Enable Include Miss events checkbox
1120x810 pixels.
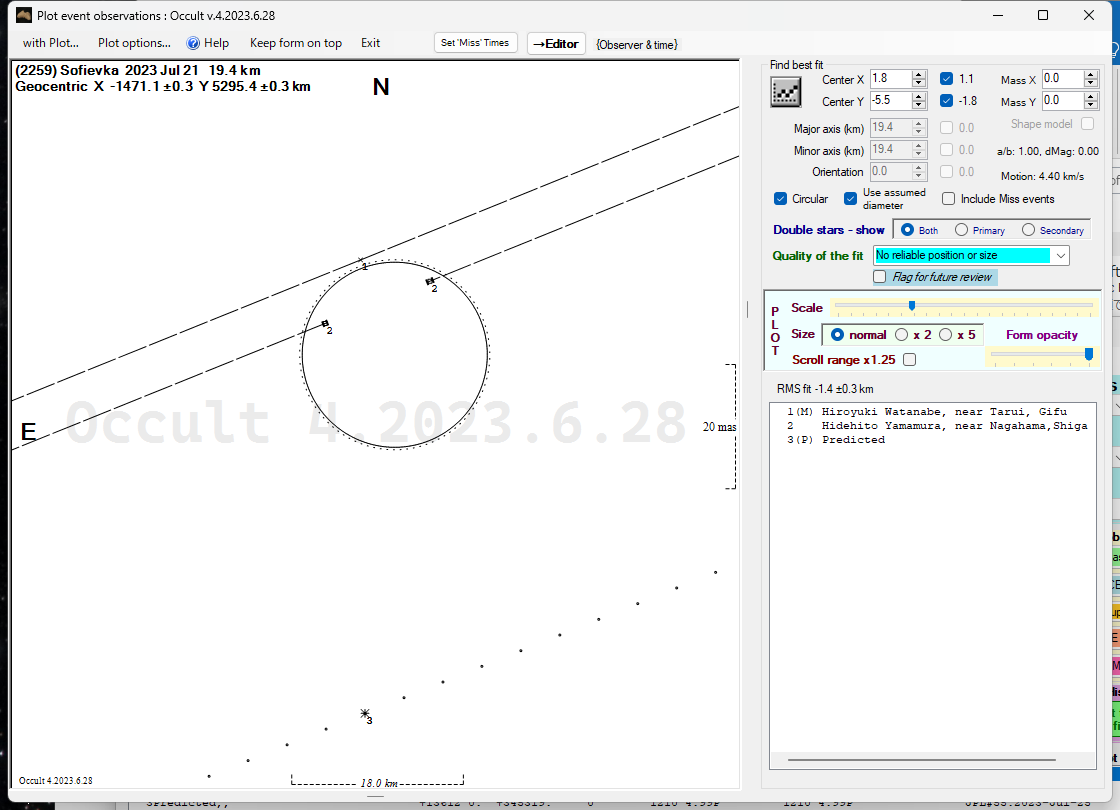click(949, 199)
